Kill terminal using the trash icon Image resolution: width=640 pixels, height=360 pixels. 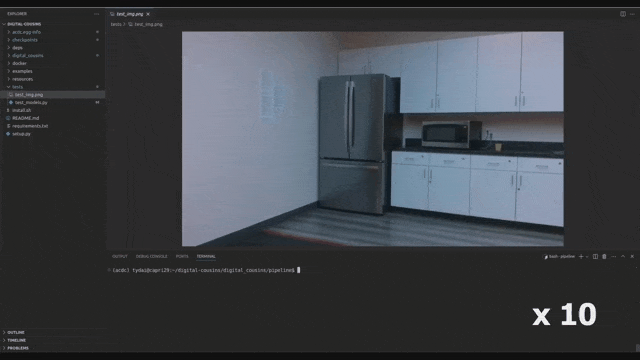tap(604, 256)
